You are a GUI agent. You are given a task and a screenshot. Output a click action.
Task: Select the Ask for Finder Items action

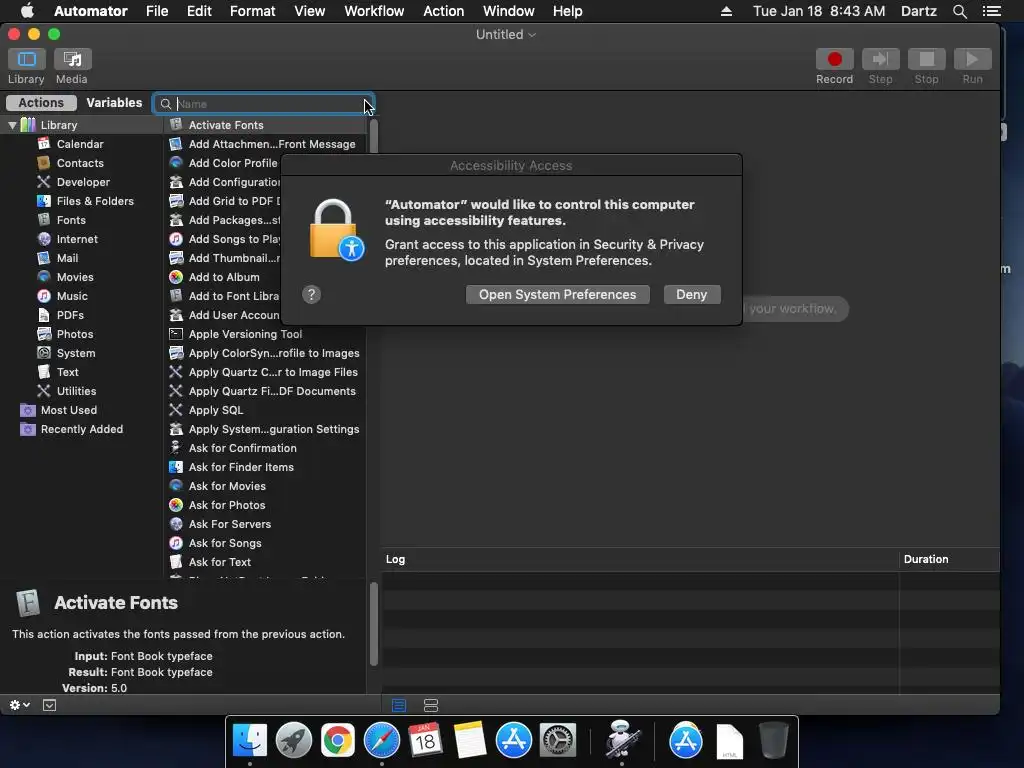(x=264, y=467)
